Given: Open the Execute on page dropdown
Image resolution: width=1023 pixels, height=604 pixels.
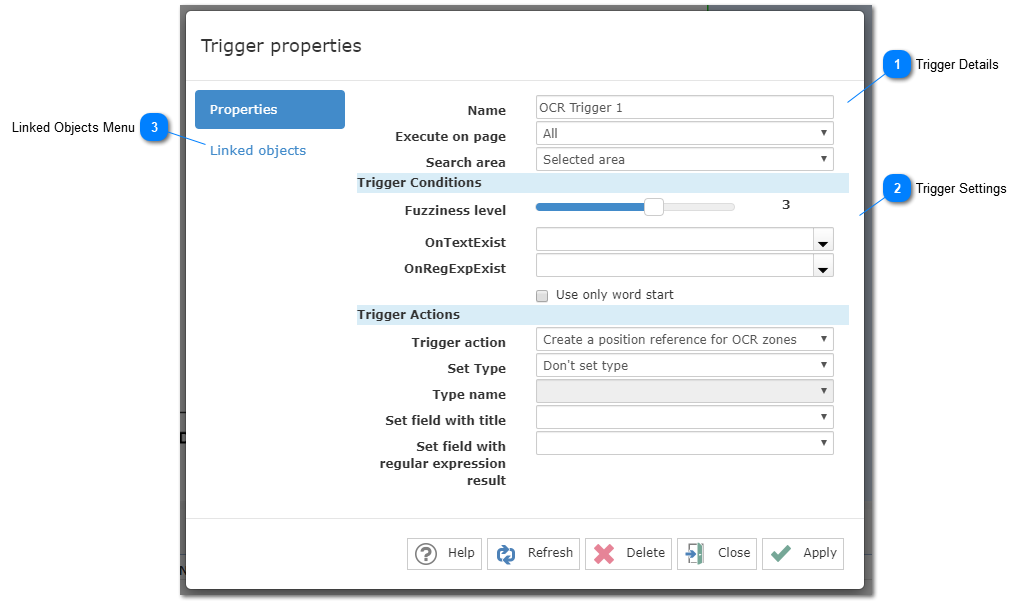Looking at the screenshot, I should click(684, 133).
